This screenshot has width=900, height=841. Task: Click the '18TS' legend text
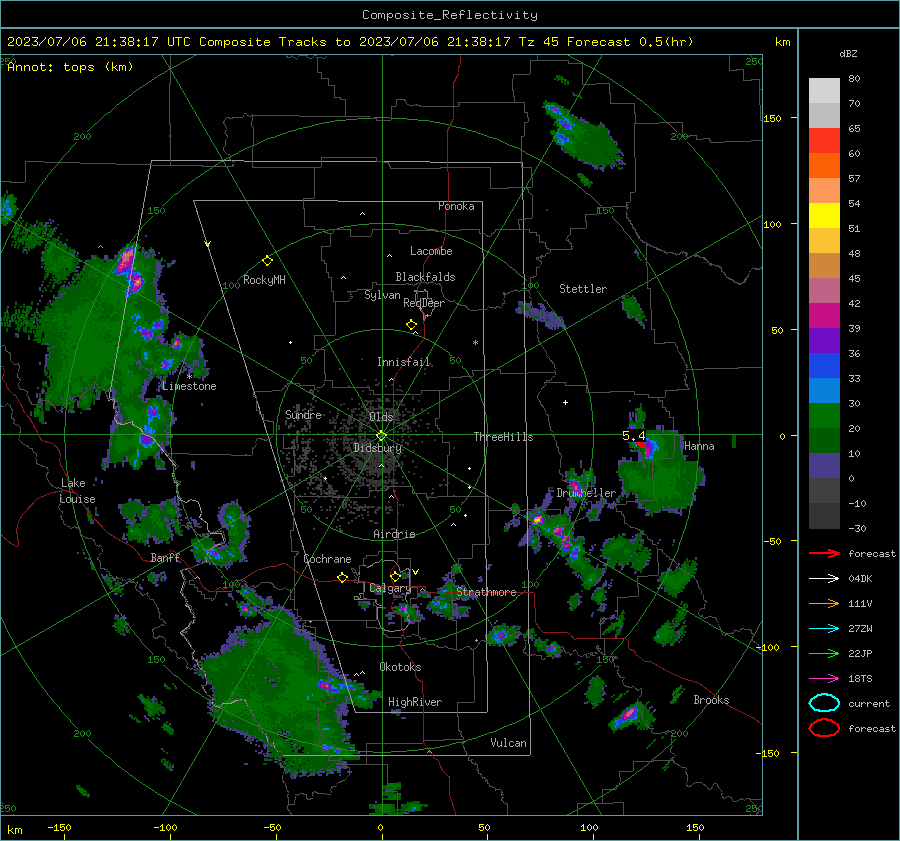click(x=860, y=679)
